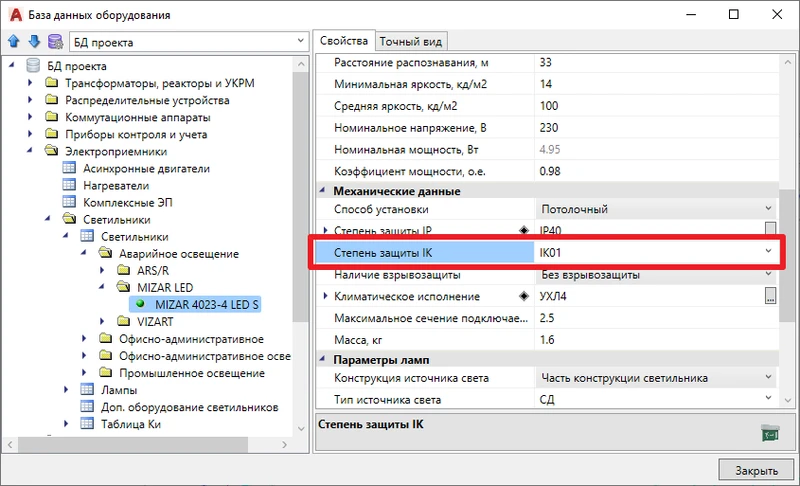The height and width of the screenshot is (486, 800).
Task: Expand the Трансформаторы, реакторы и УКРМ folder
Action: pos(30,83)
